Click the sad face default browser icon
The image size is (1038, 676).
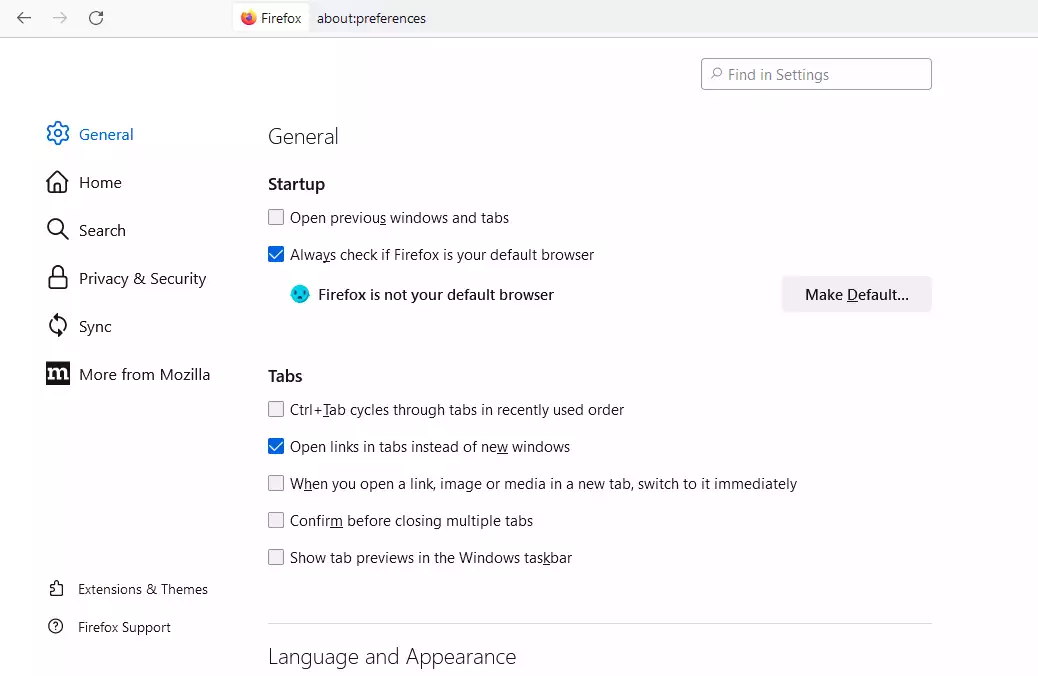[x=300, y=294]
